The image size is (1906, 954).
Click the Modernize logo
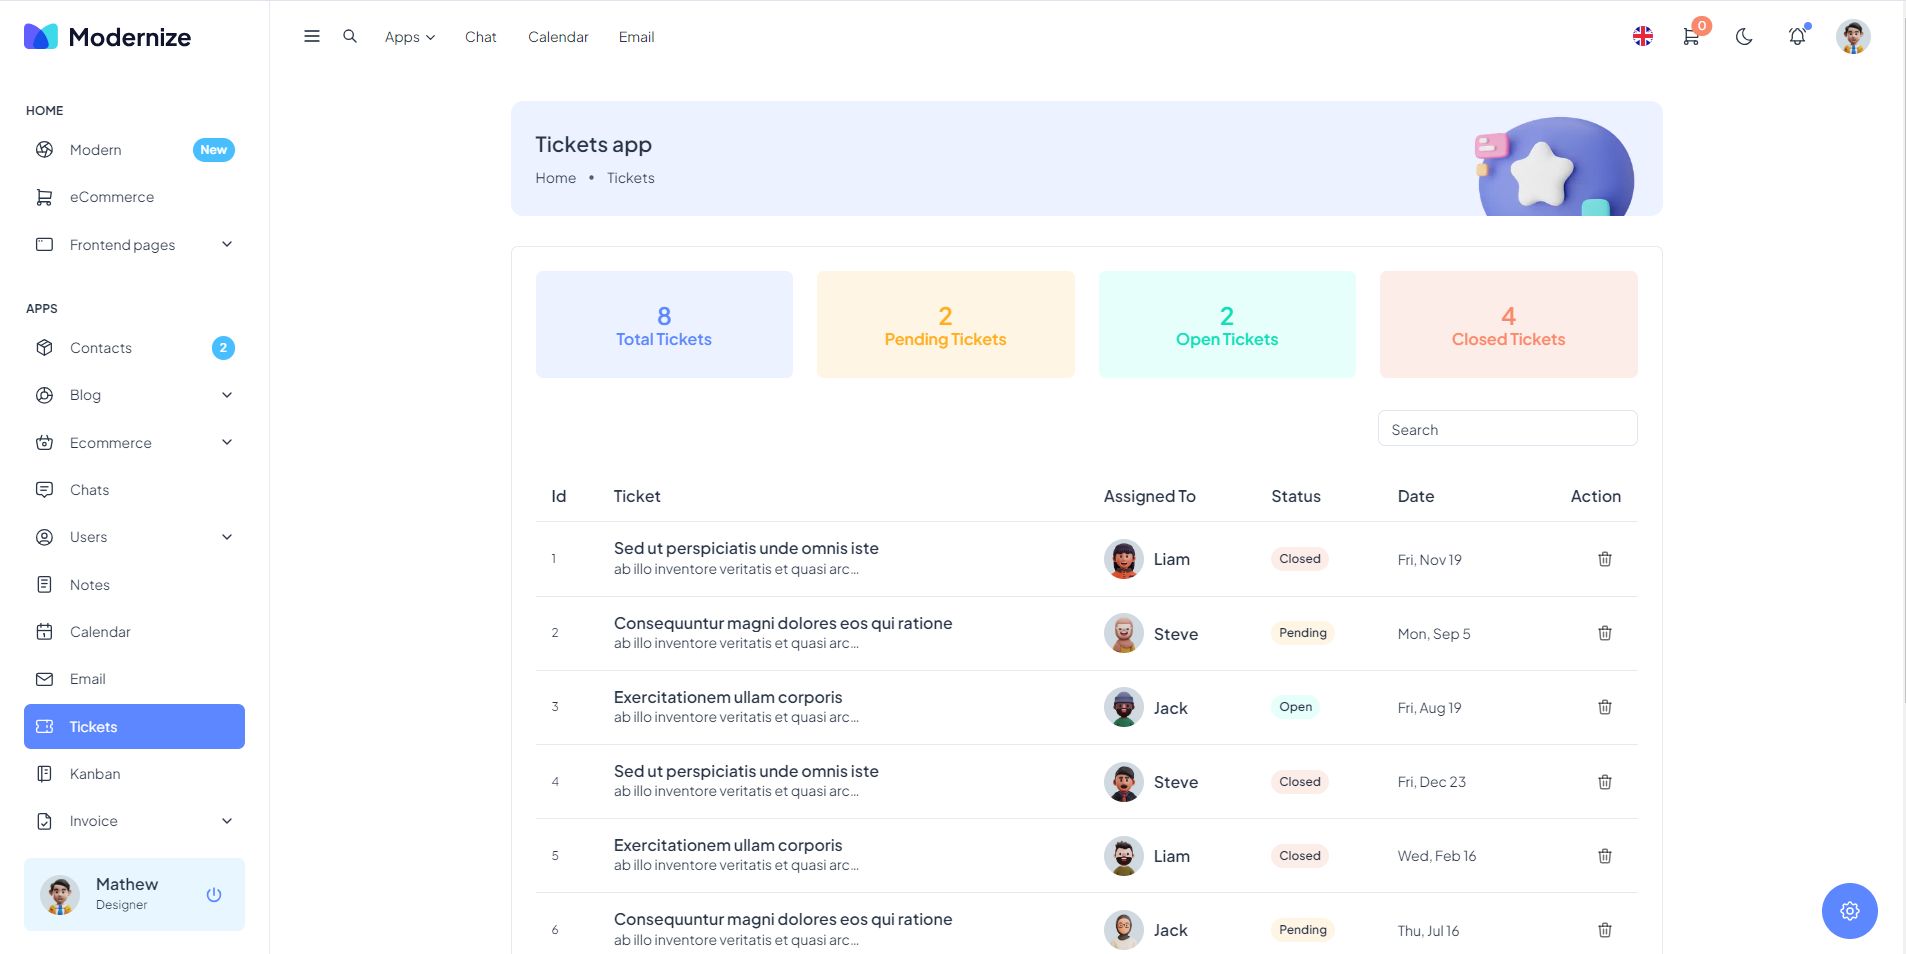[107, 37]
